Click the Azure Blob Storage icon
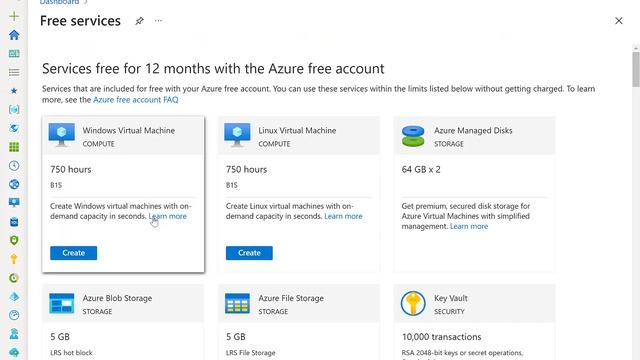640x360 pixels. [62, 303]
